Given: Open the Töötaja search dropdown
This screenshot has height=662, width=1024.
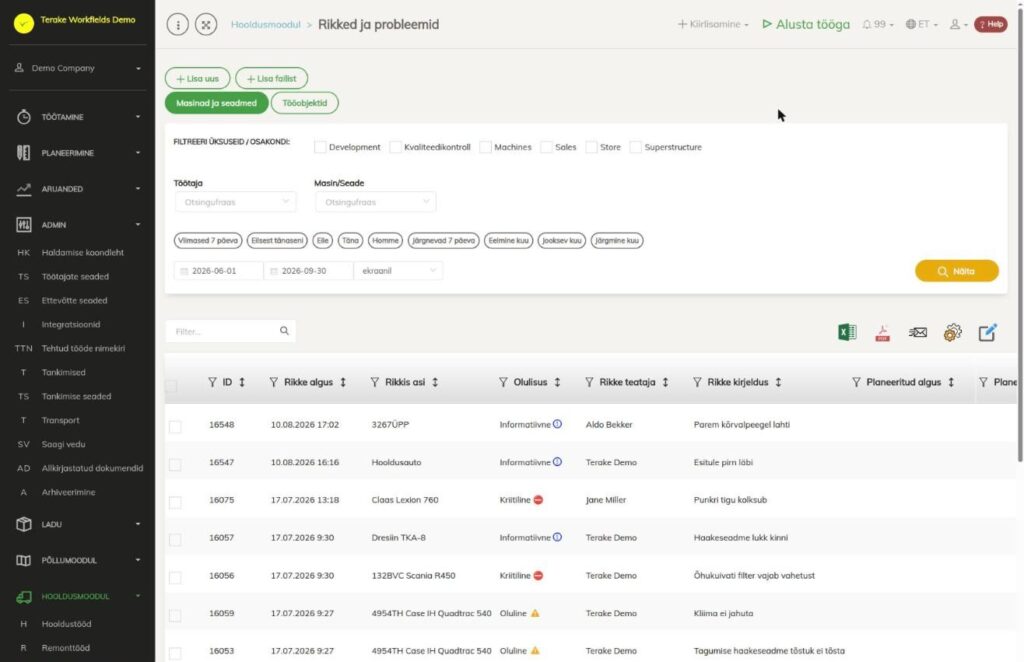Looking at the screenshot, I should coord(235,202).
